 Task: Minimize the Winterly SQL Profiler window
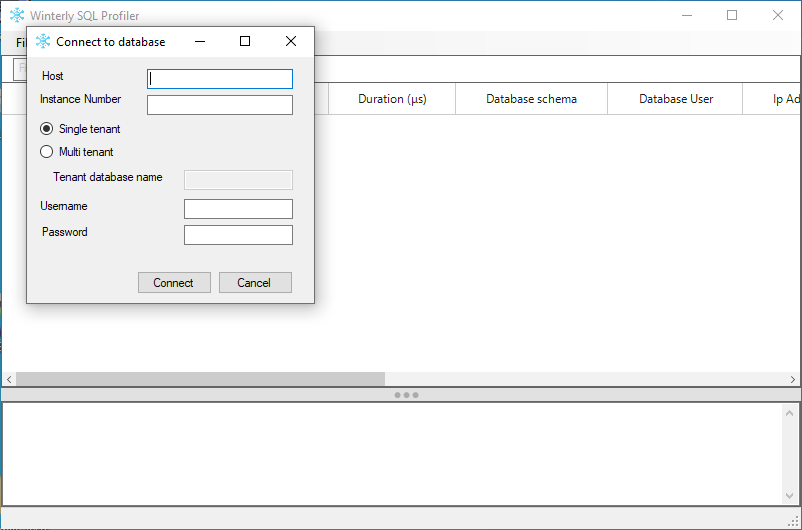coord(687,15)
